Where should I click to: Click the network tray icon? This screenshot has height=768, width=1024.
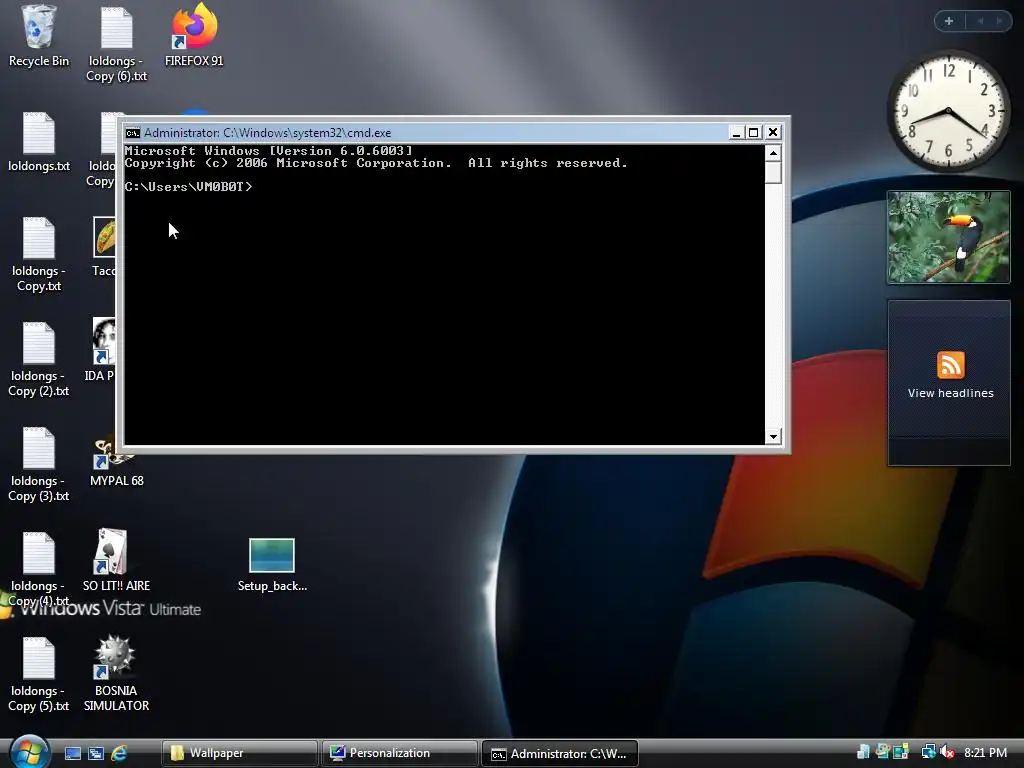click(x=927, y=752)
